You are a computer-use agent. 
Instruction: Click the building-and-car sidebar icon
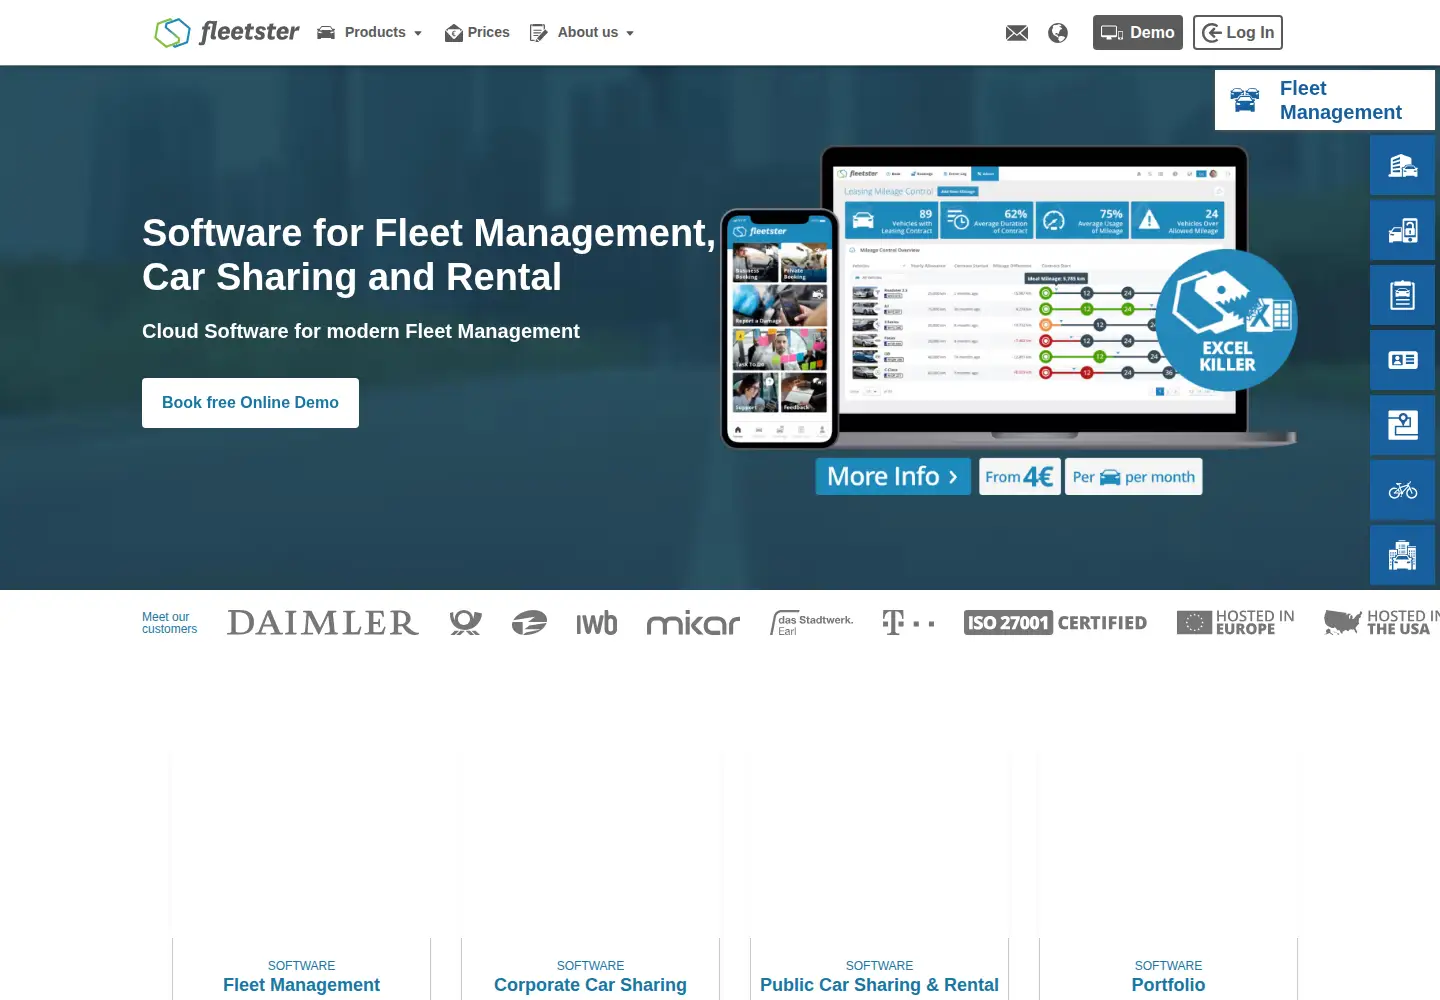(1403, 165)
